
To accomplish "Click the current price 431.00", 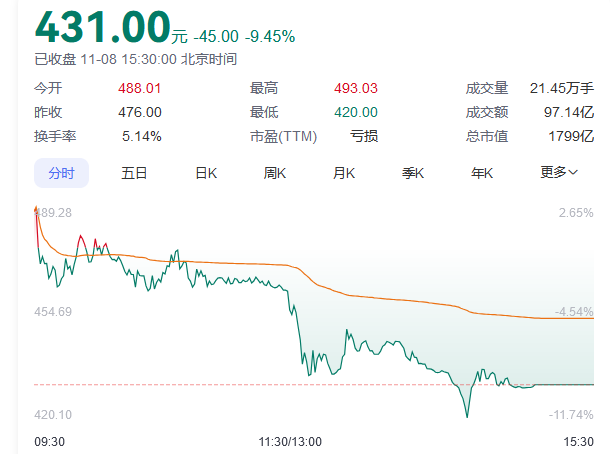I will 100,25.
